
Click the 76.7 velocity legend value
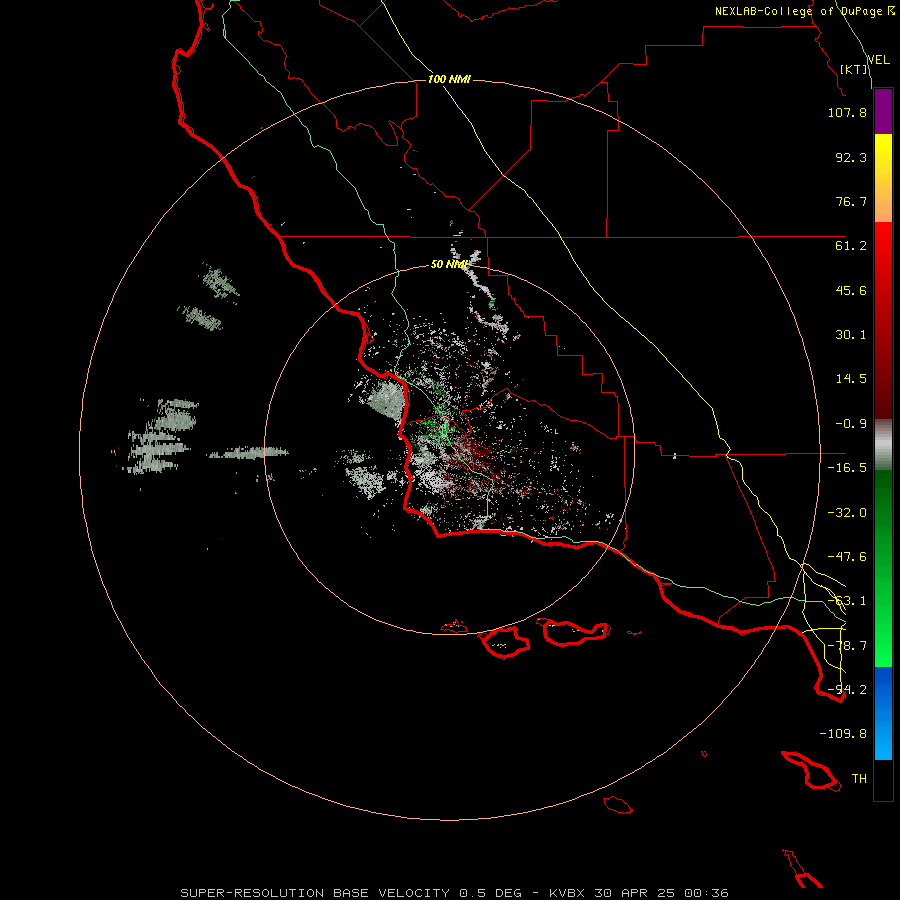pos(851,201)
